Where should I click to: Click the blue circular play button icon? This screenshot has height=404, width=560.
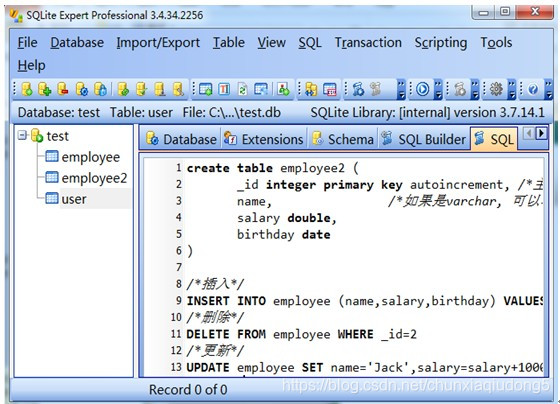[422, 89]
